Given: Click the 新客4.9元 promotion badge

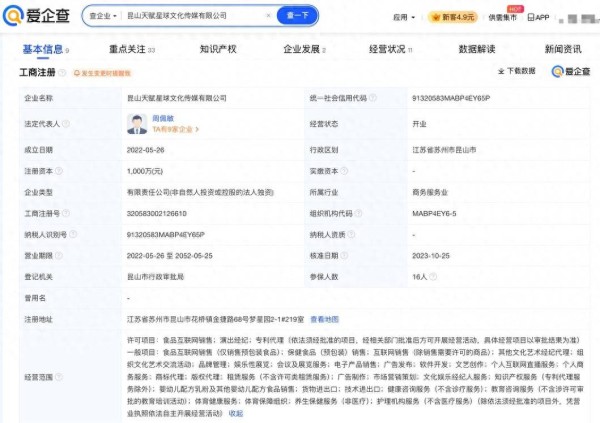Looking at the screenshot, I should 453,17.
